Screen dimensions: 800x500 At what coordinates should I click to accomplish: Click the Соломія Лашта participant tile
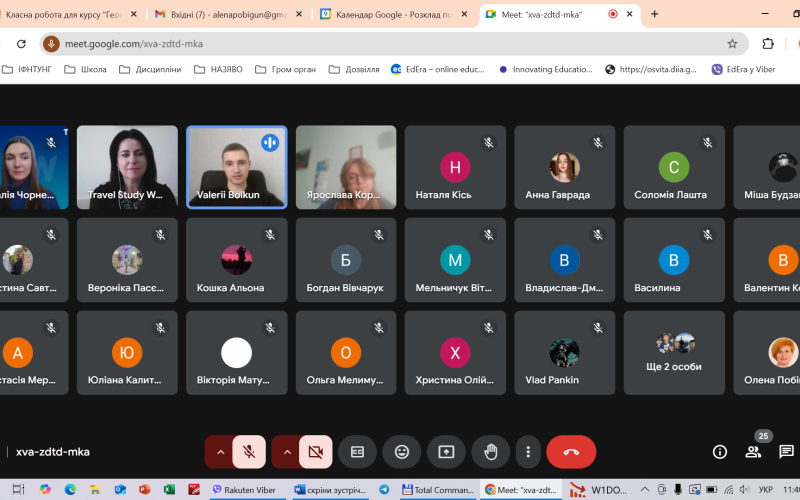click(674, 167)
